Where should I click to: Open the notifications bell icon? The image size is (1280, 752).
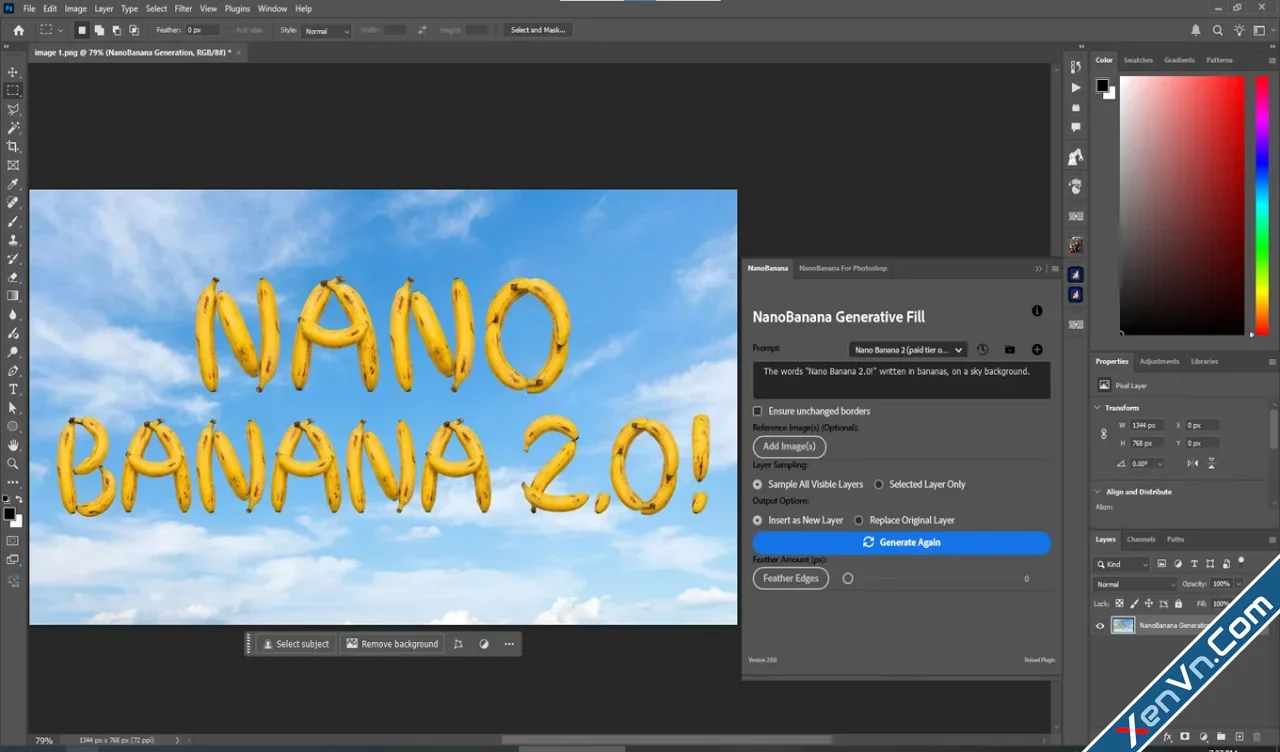pos(1196,30)
